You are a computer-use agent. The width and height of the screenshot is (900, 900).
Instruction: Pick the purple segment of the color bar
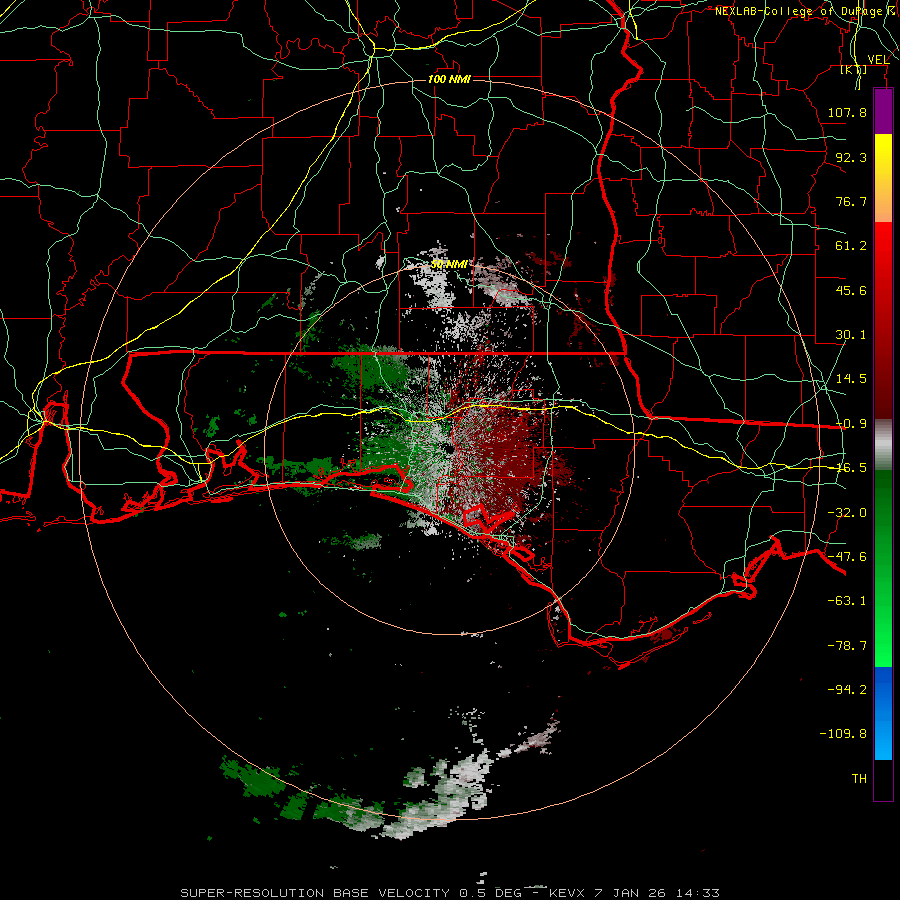(883, 111)
